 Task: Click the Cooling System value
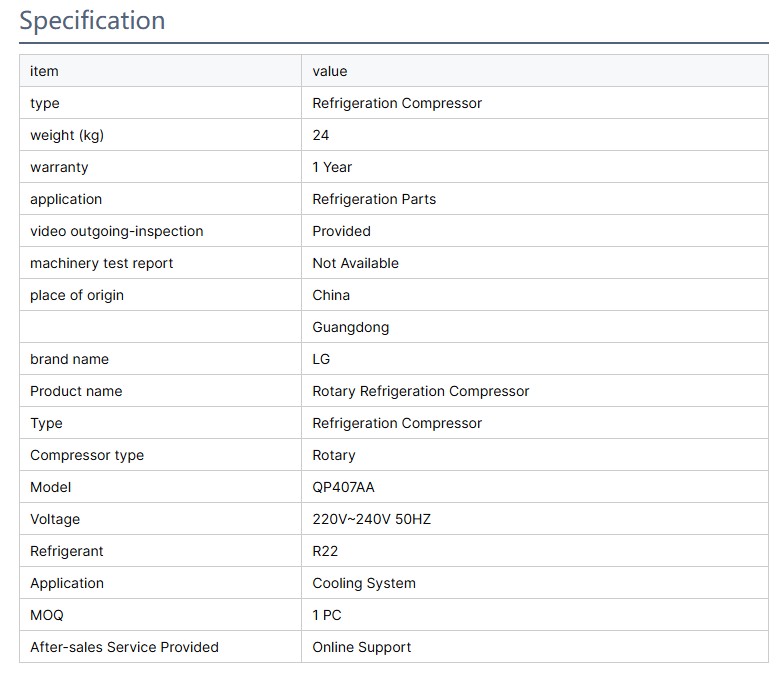[363, 583]
